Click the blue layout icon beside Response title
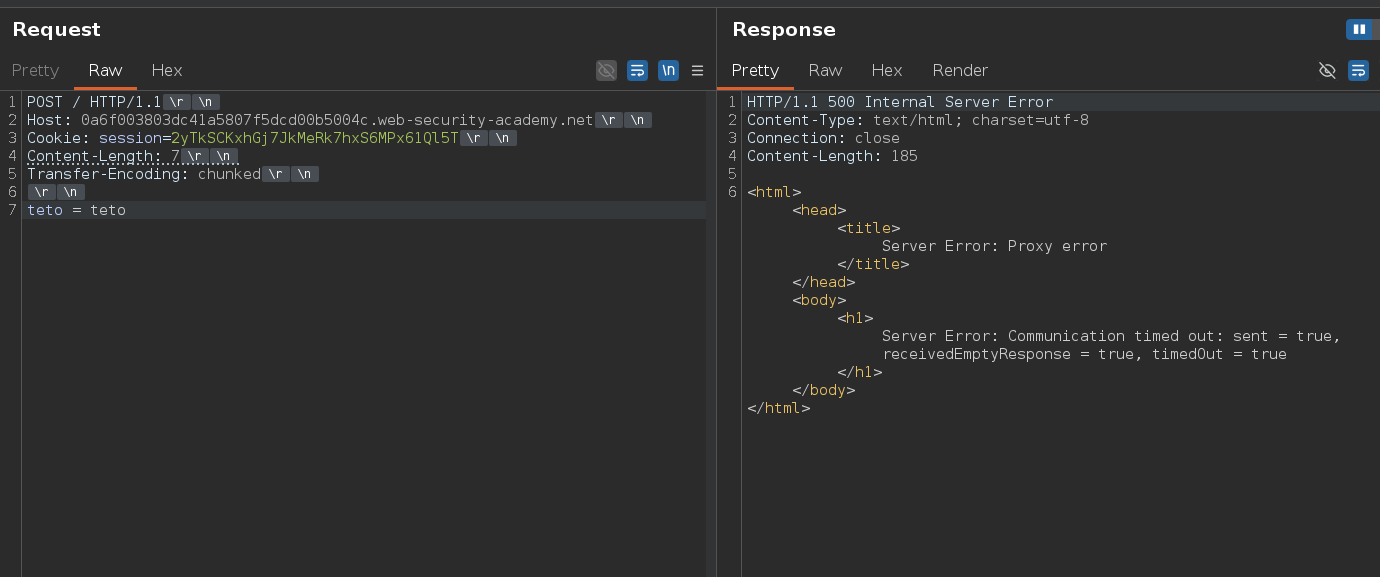 pos(1359,29)
